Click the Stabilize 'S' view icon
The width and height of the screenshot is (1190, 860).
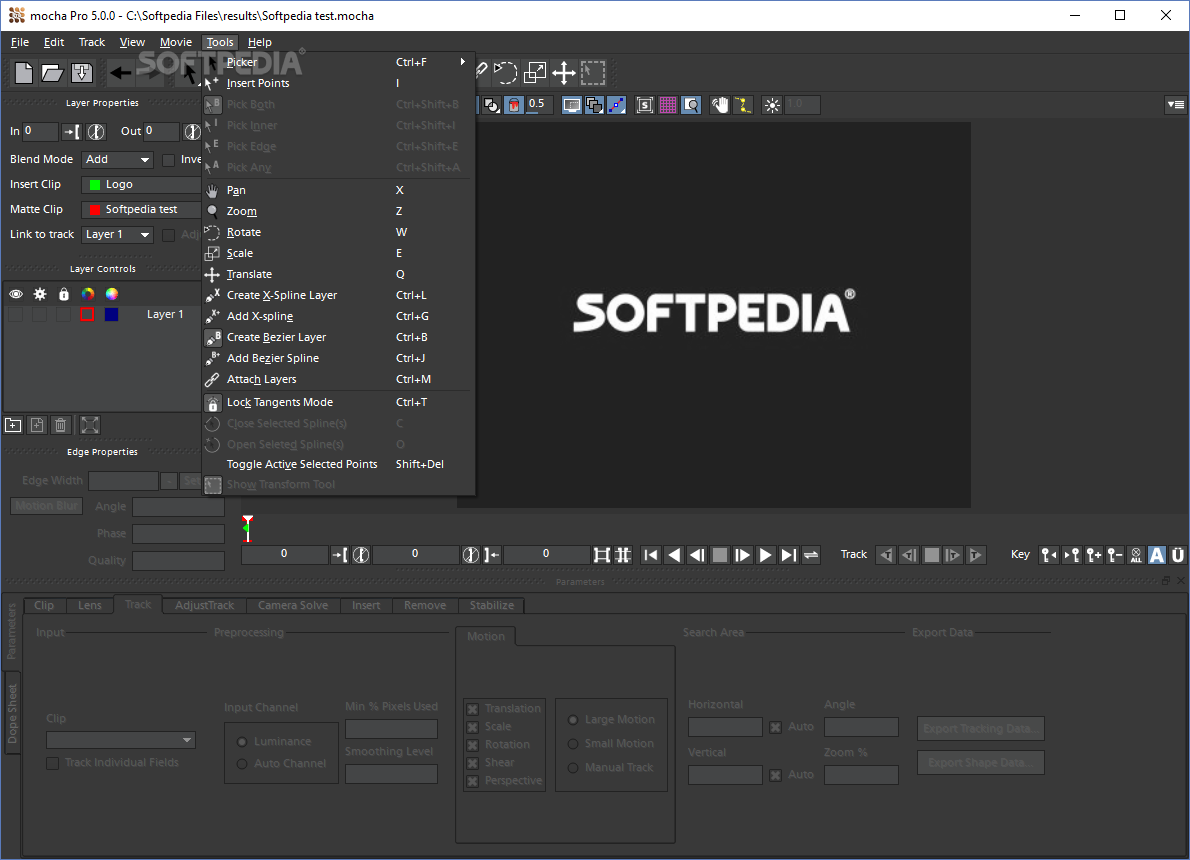(x=645, y=105)
